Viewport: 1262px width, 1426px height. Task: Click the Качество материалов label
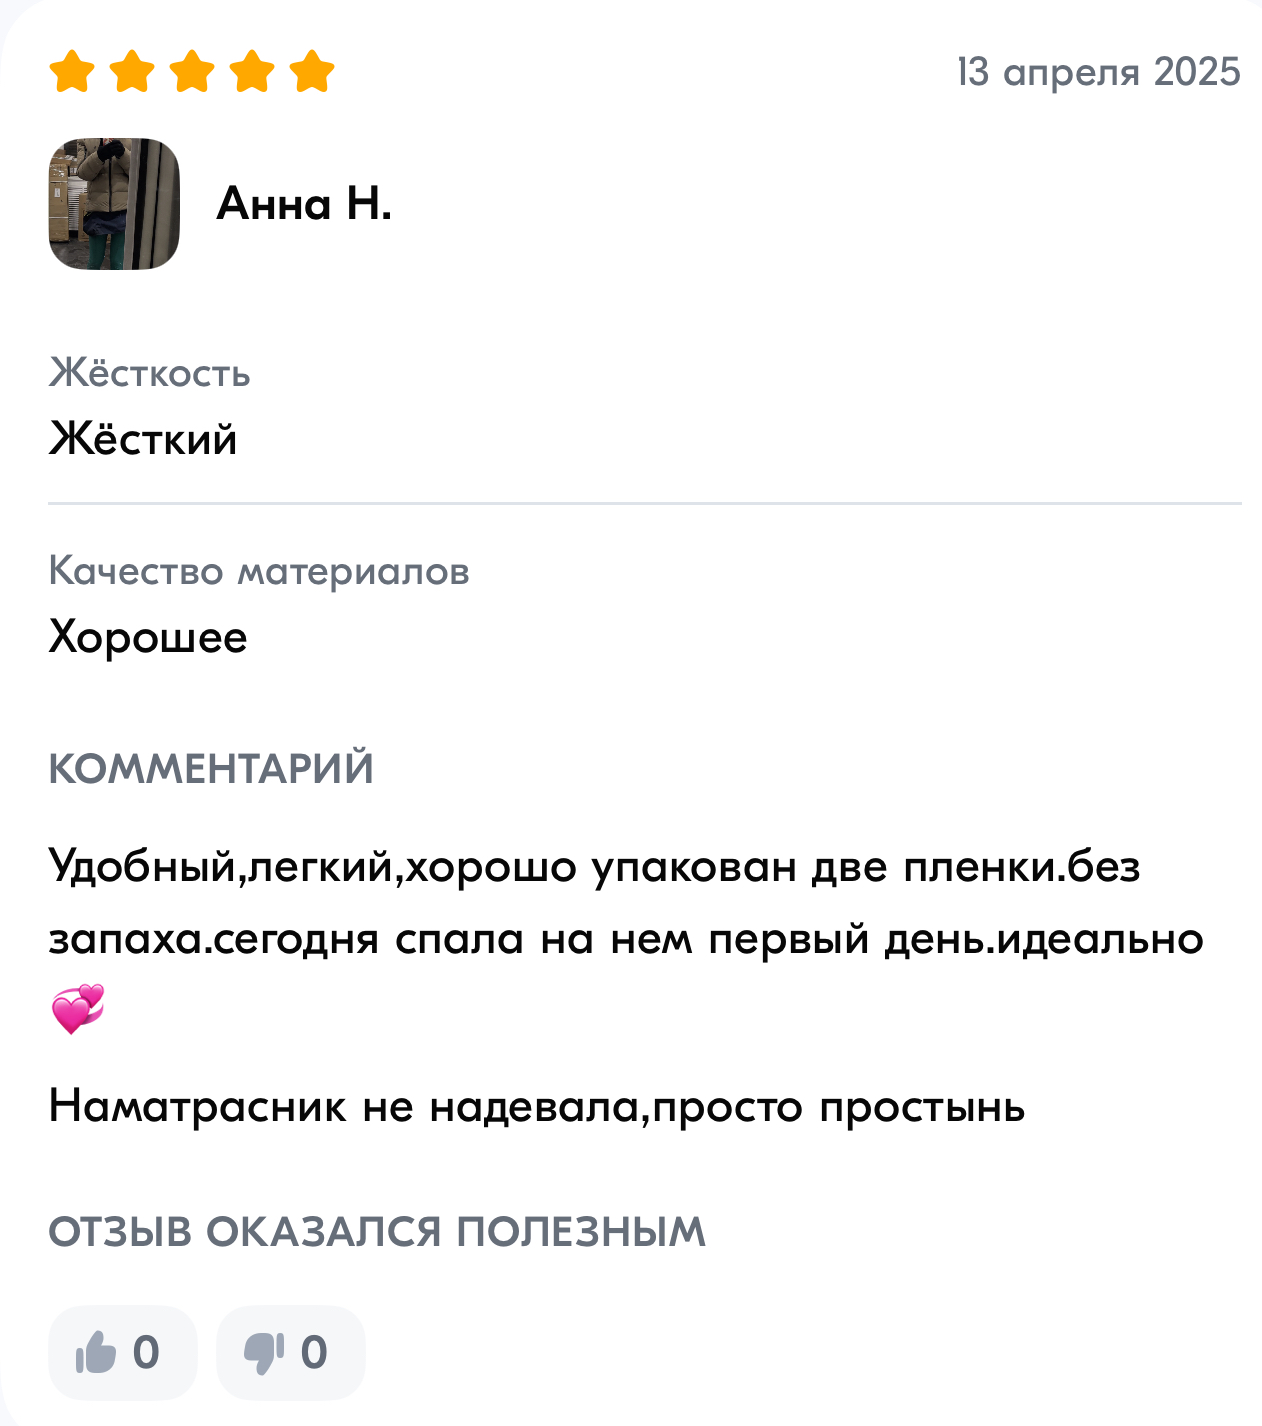coord(259,571)
